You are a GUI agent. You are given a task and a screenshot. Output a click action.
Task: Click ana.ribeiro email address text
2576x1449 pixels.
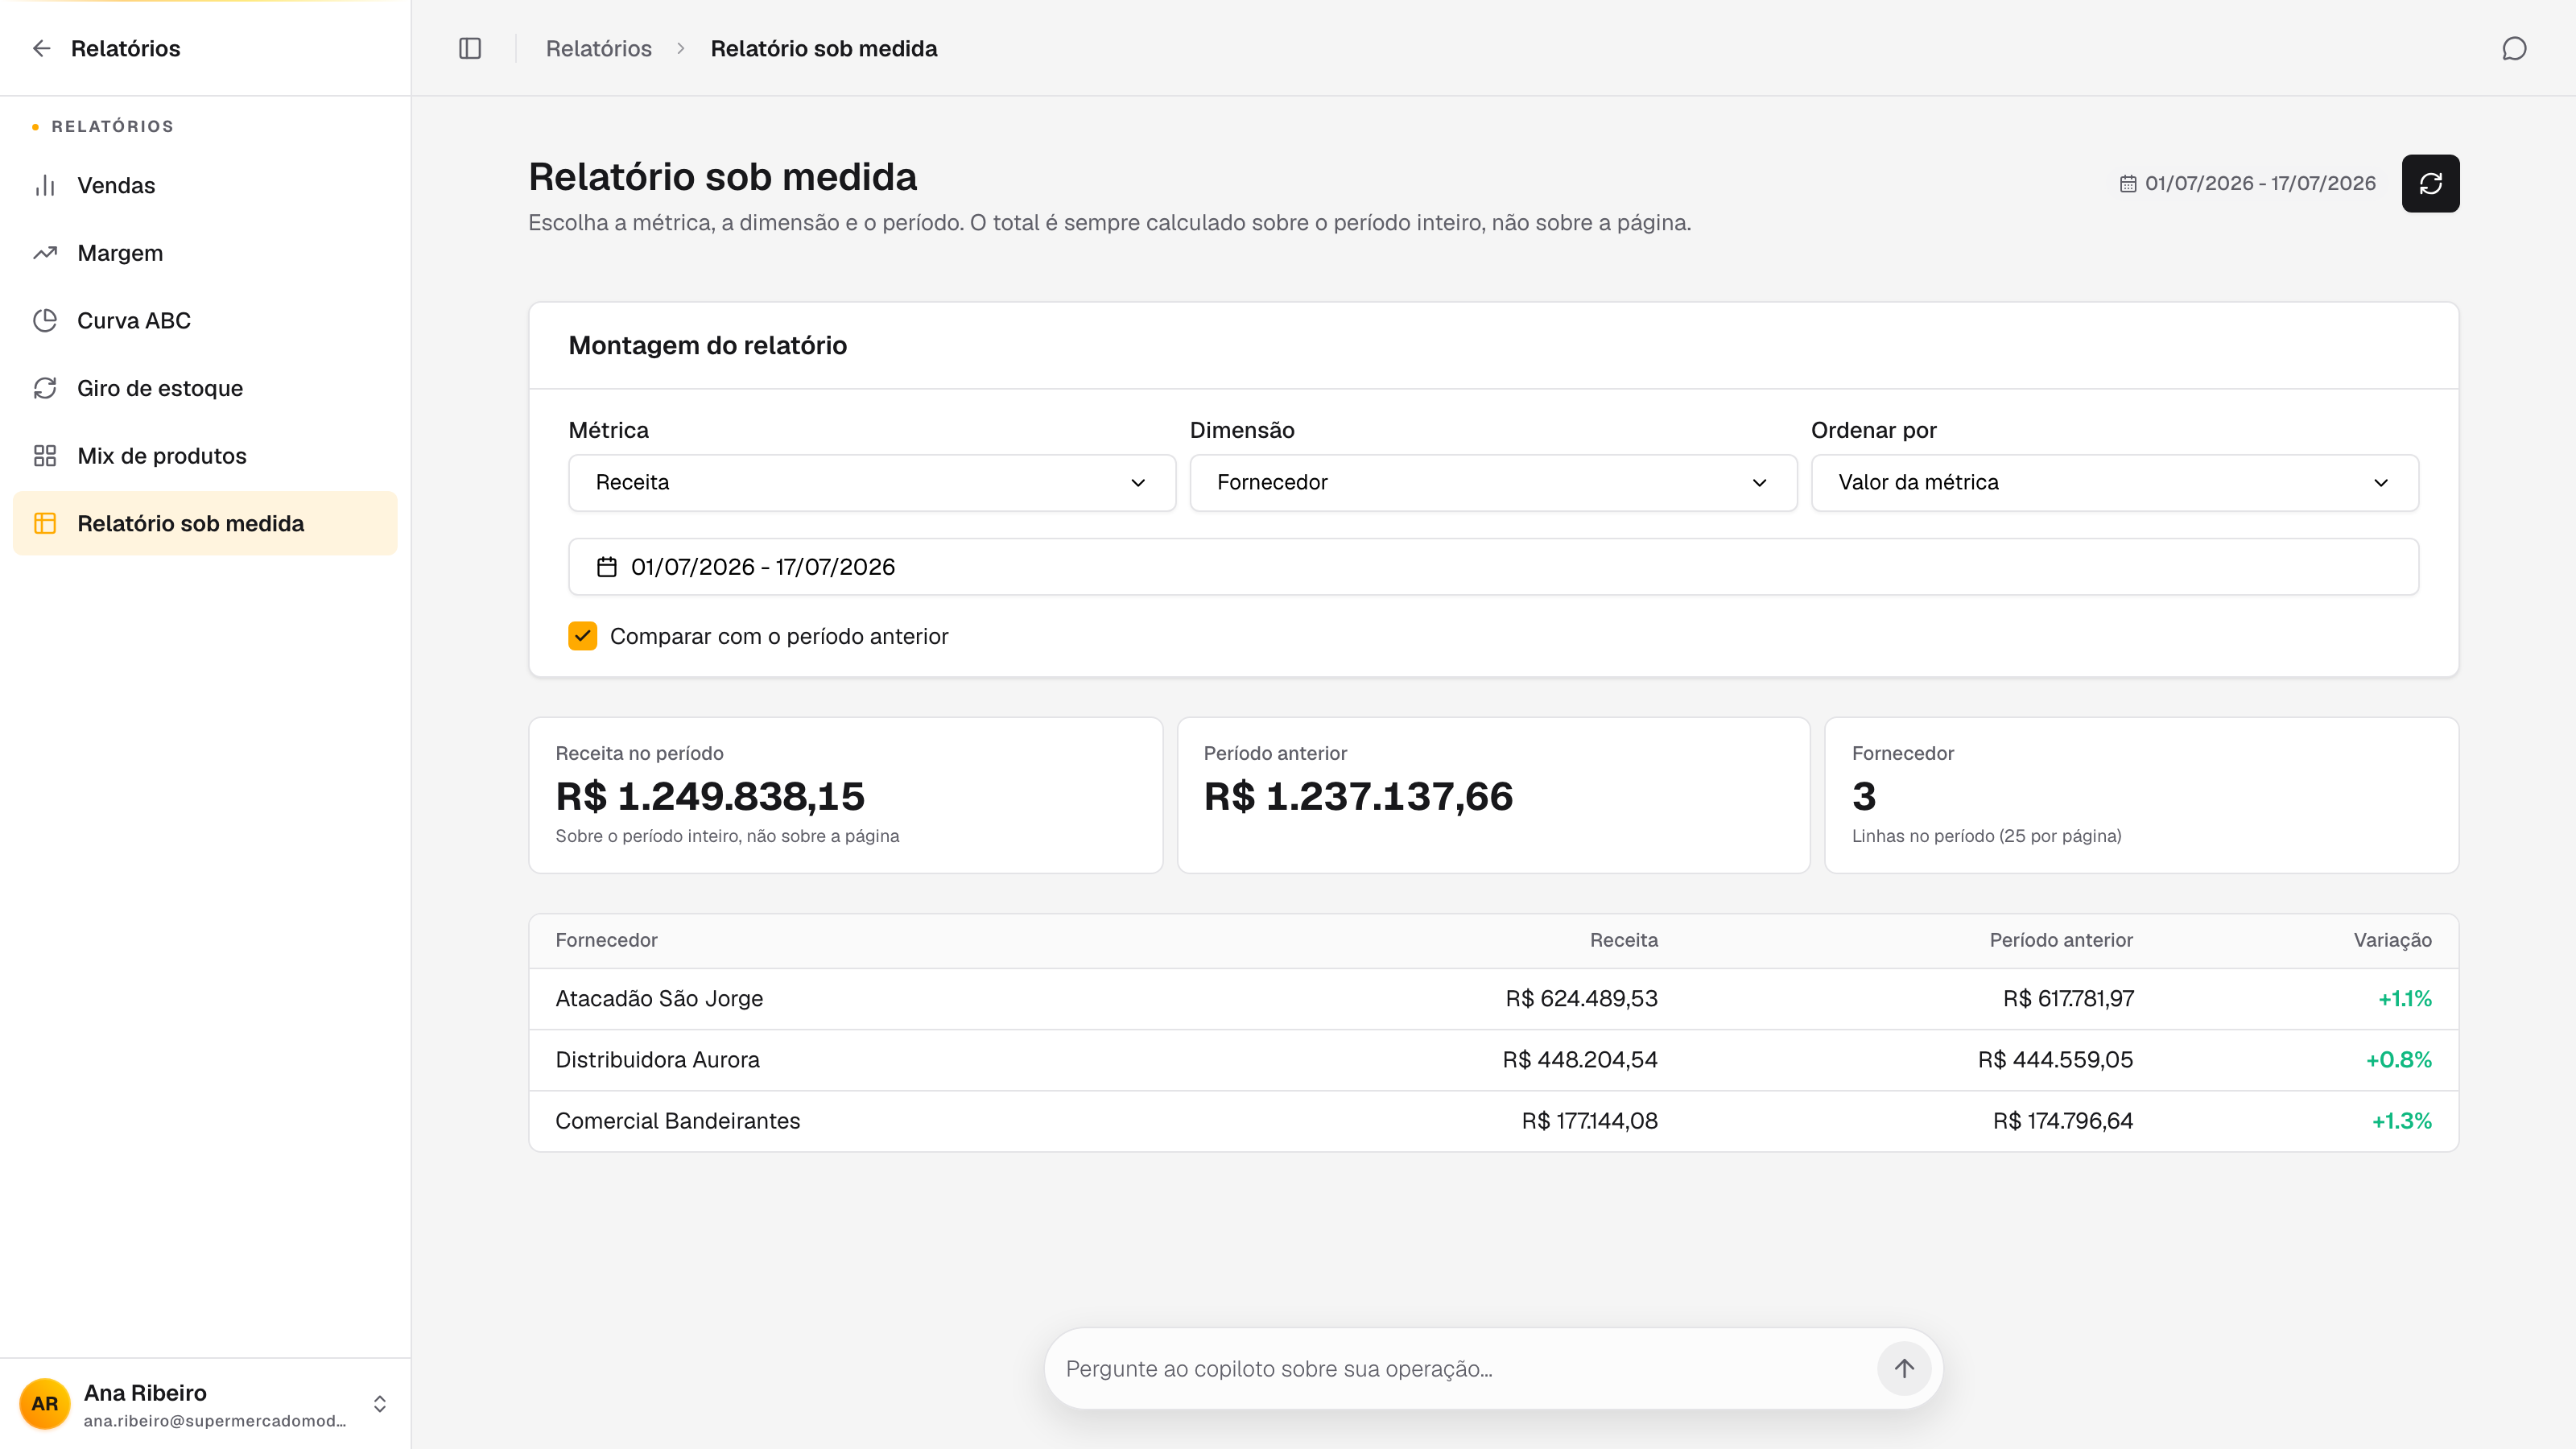[215, 1421]
